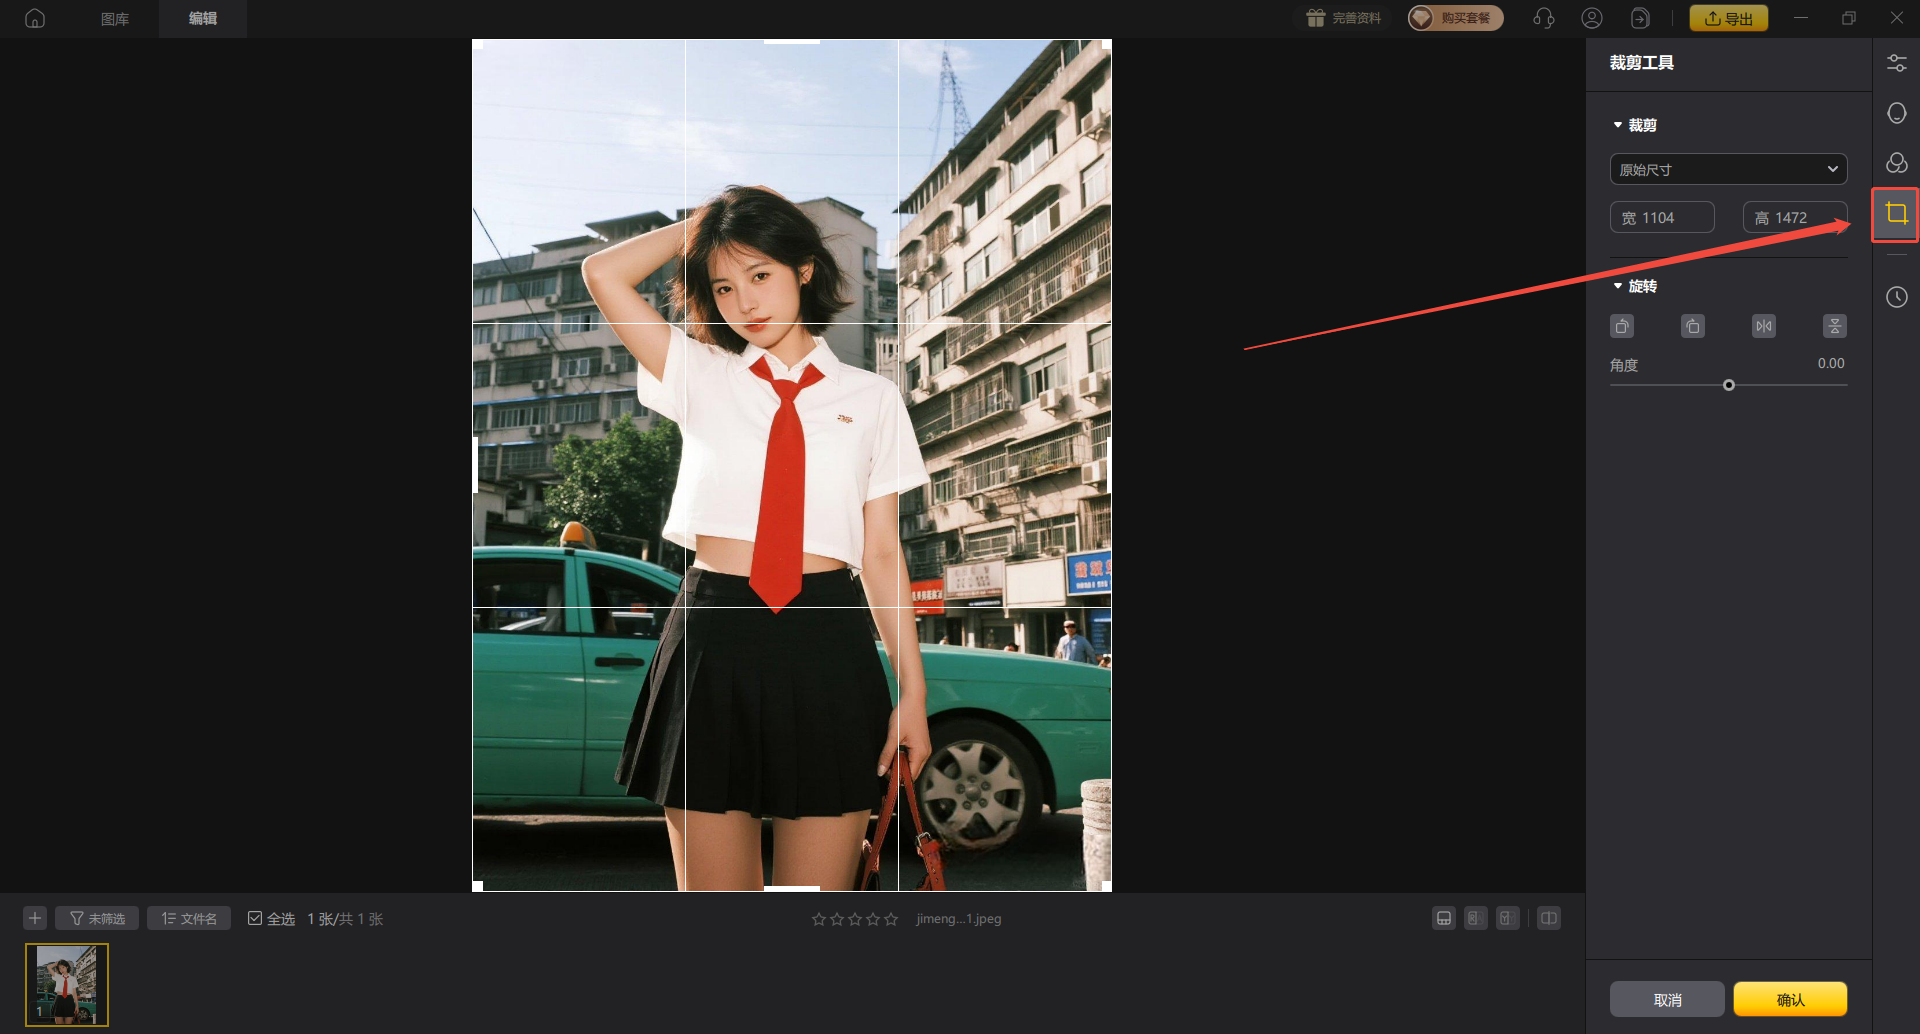Open the adjustment sliders panel icon

click(1896, 63)
